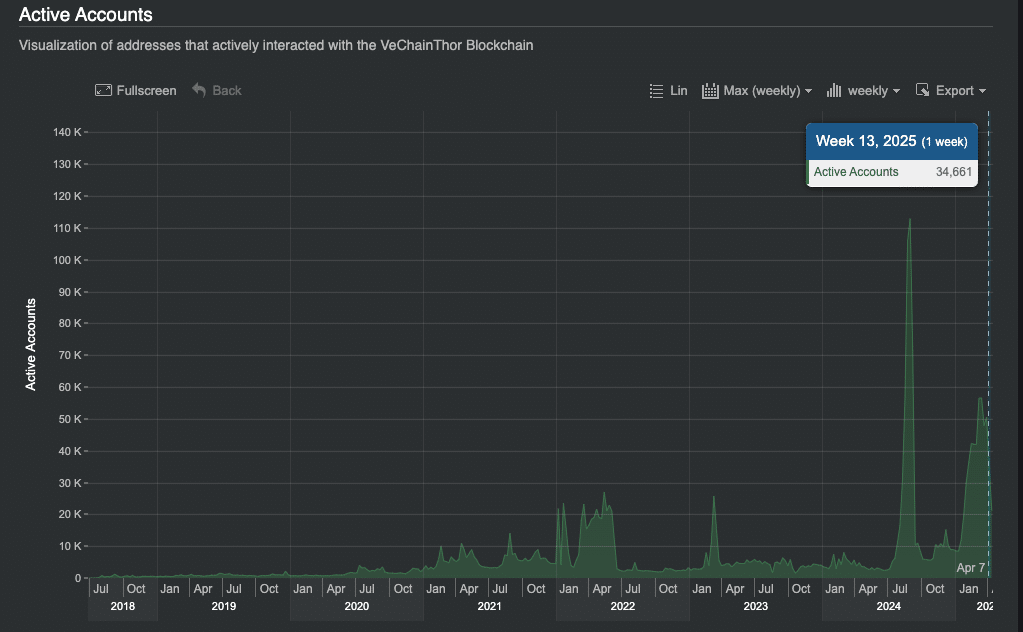Click the 50 K y-axis label
This screenshot has width=1023, height=632.
tap(70, 419)
